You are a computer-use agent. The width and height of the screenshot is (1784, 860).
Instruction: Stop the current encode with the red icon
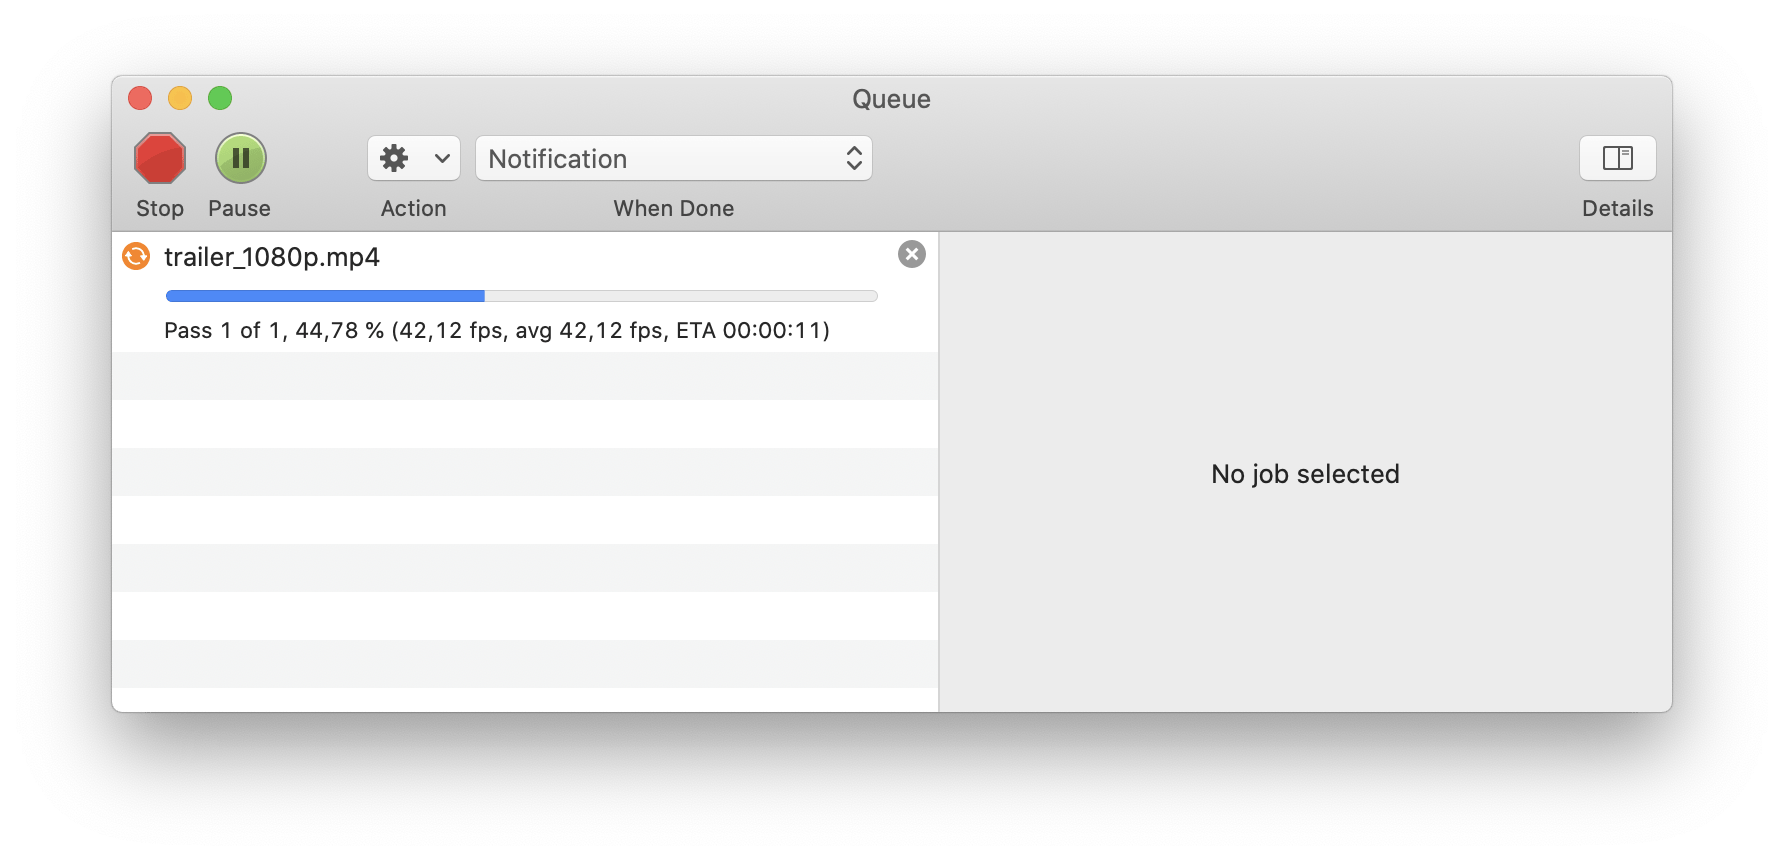click(160, 159)
